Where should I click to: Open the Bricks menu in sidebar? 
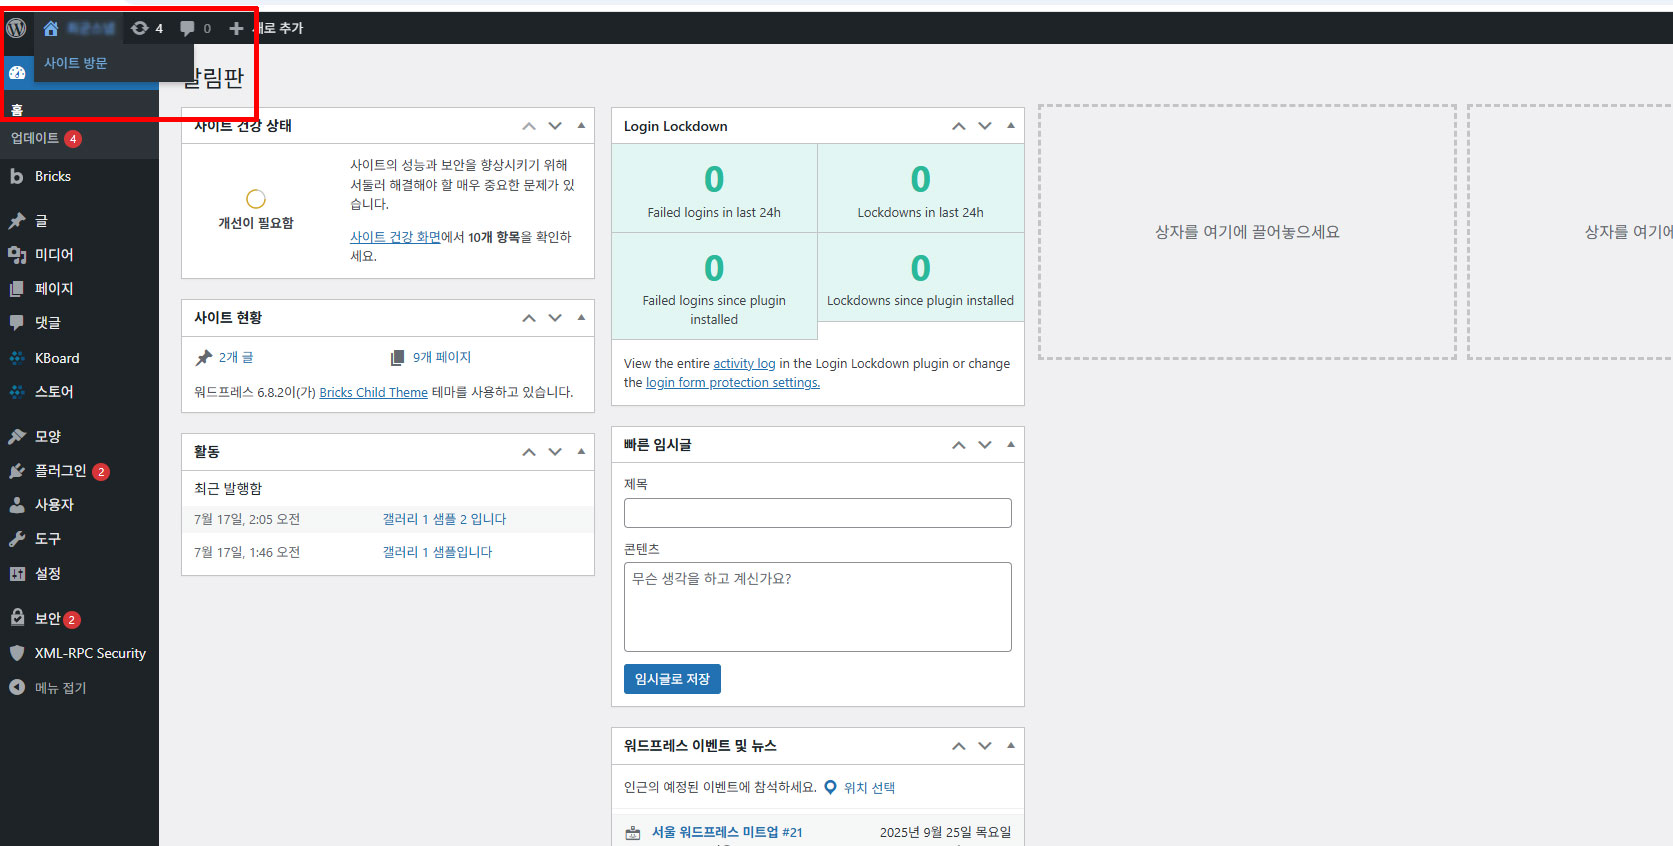[x=52, y=176]
